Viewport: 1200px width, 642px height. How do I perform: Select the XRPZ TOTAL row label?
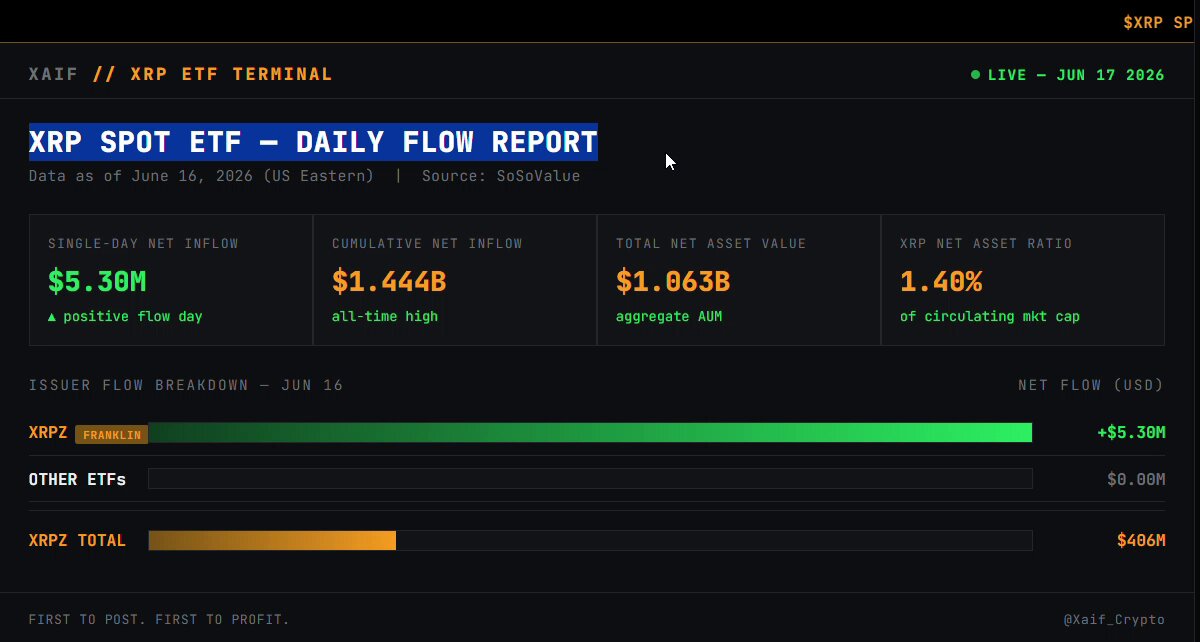tap(77, 540)
